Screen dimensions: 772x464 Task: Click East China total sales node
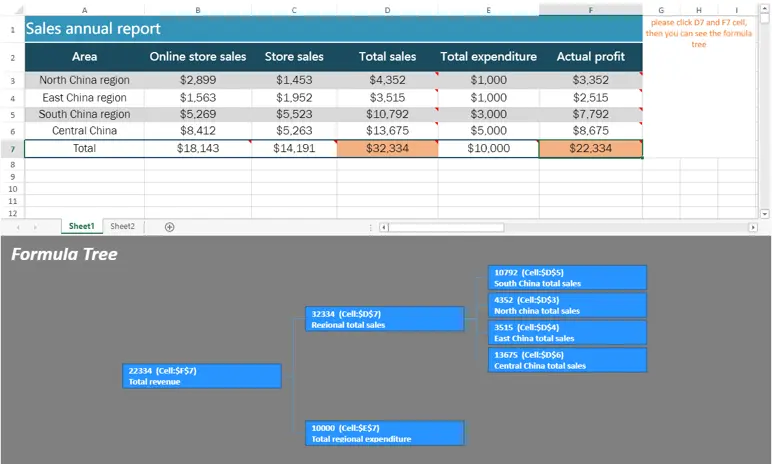click(x=567, y=333)
